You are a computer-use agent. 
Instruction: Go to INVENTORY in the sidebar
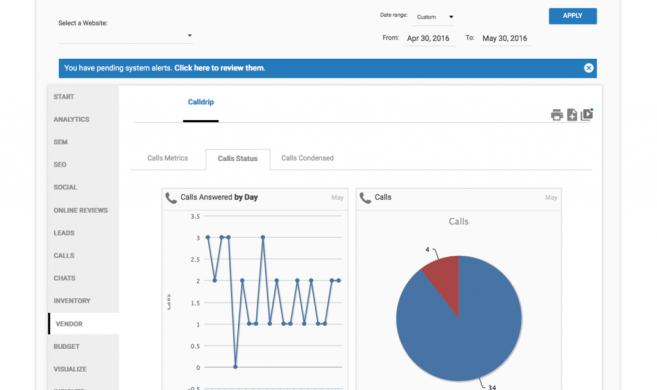[x=72, y=301]
